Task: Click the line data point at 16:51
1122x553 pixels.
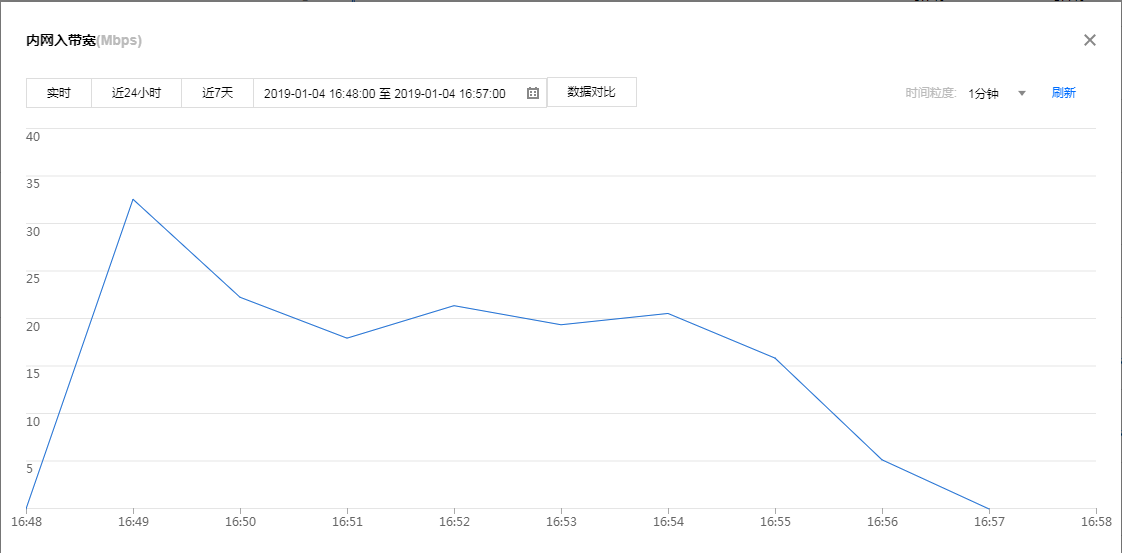Action: [x=347, y=338]
